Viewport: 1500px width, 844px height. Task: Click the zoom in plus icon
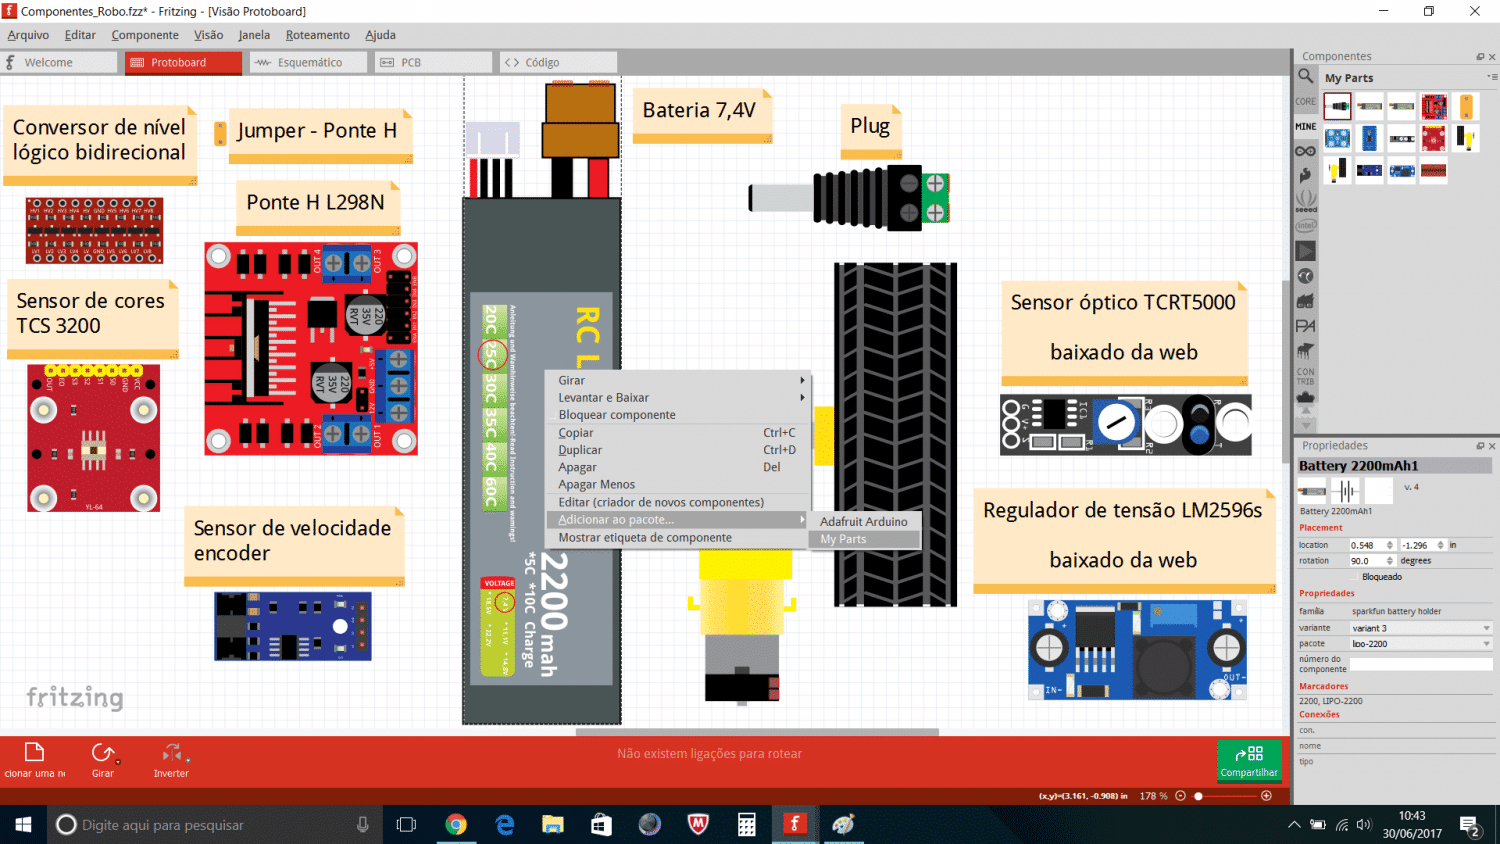pos(1266,796)
